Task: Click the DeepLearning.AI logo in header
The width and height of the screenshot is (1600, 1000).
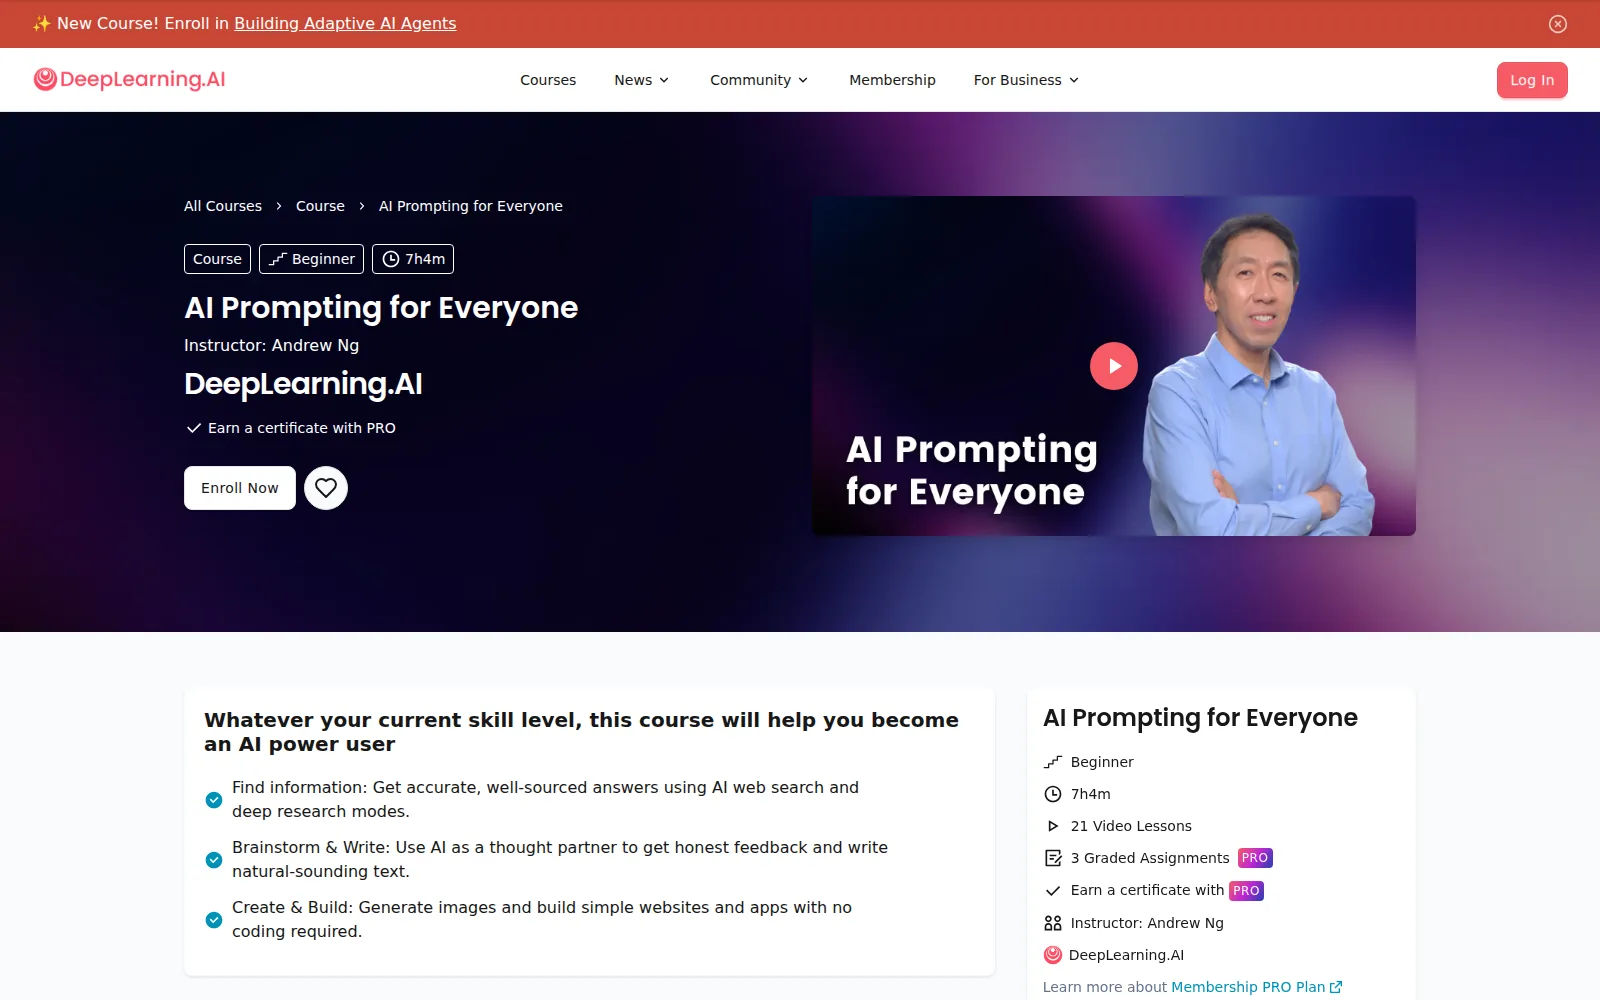Action: pos(129,79)
